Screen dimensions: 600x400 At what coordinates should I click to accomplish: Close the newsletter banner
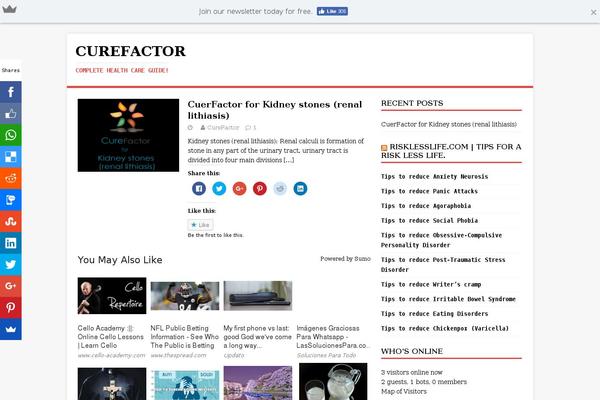[593, 12]
